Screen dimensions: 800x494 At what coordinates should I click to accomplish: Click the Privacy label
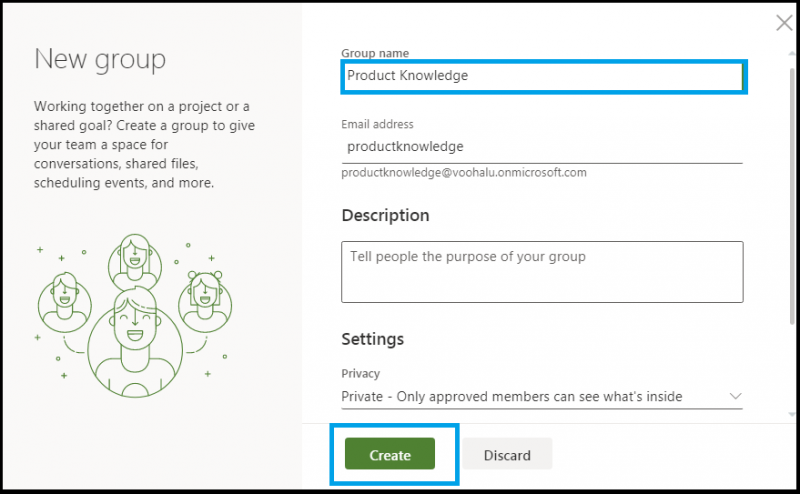coord(361,373)
